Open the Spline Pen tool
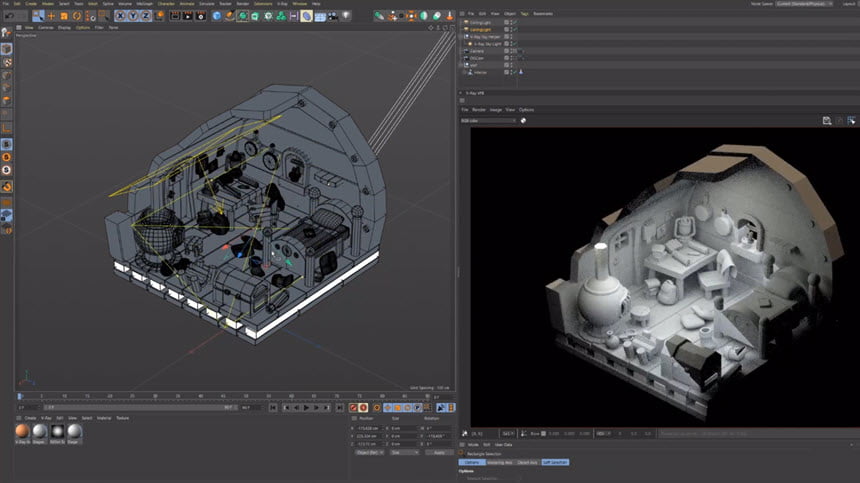Viewport: 860px width, 483px height. pyautogui.click(x=229, y=16)
